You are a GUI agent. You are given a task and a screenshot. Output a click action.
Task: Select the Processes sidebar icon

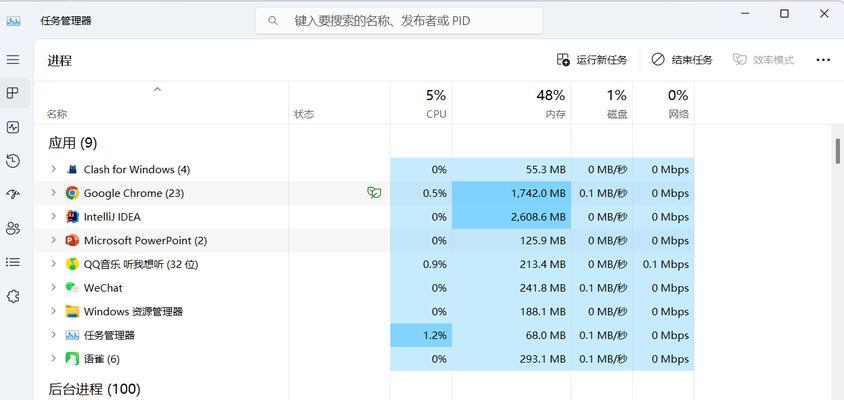tap(13, 93)
